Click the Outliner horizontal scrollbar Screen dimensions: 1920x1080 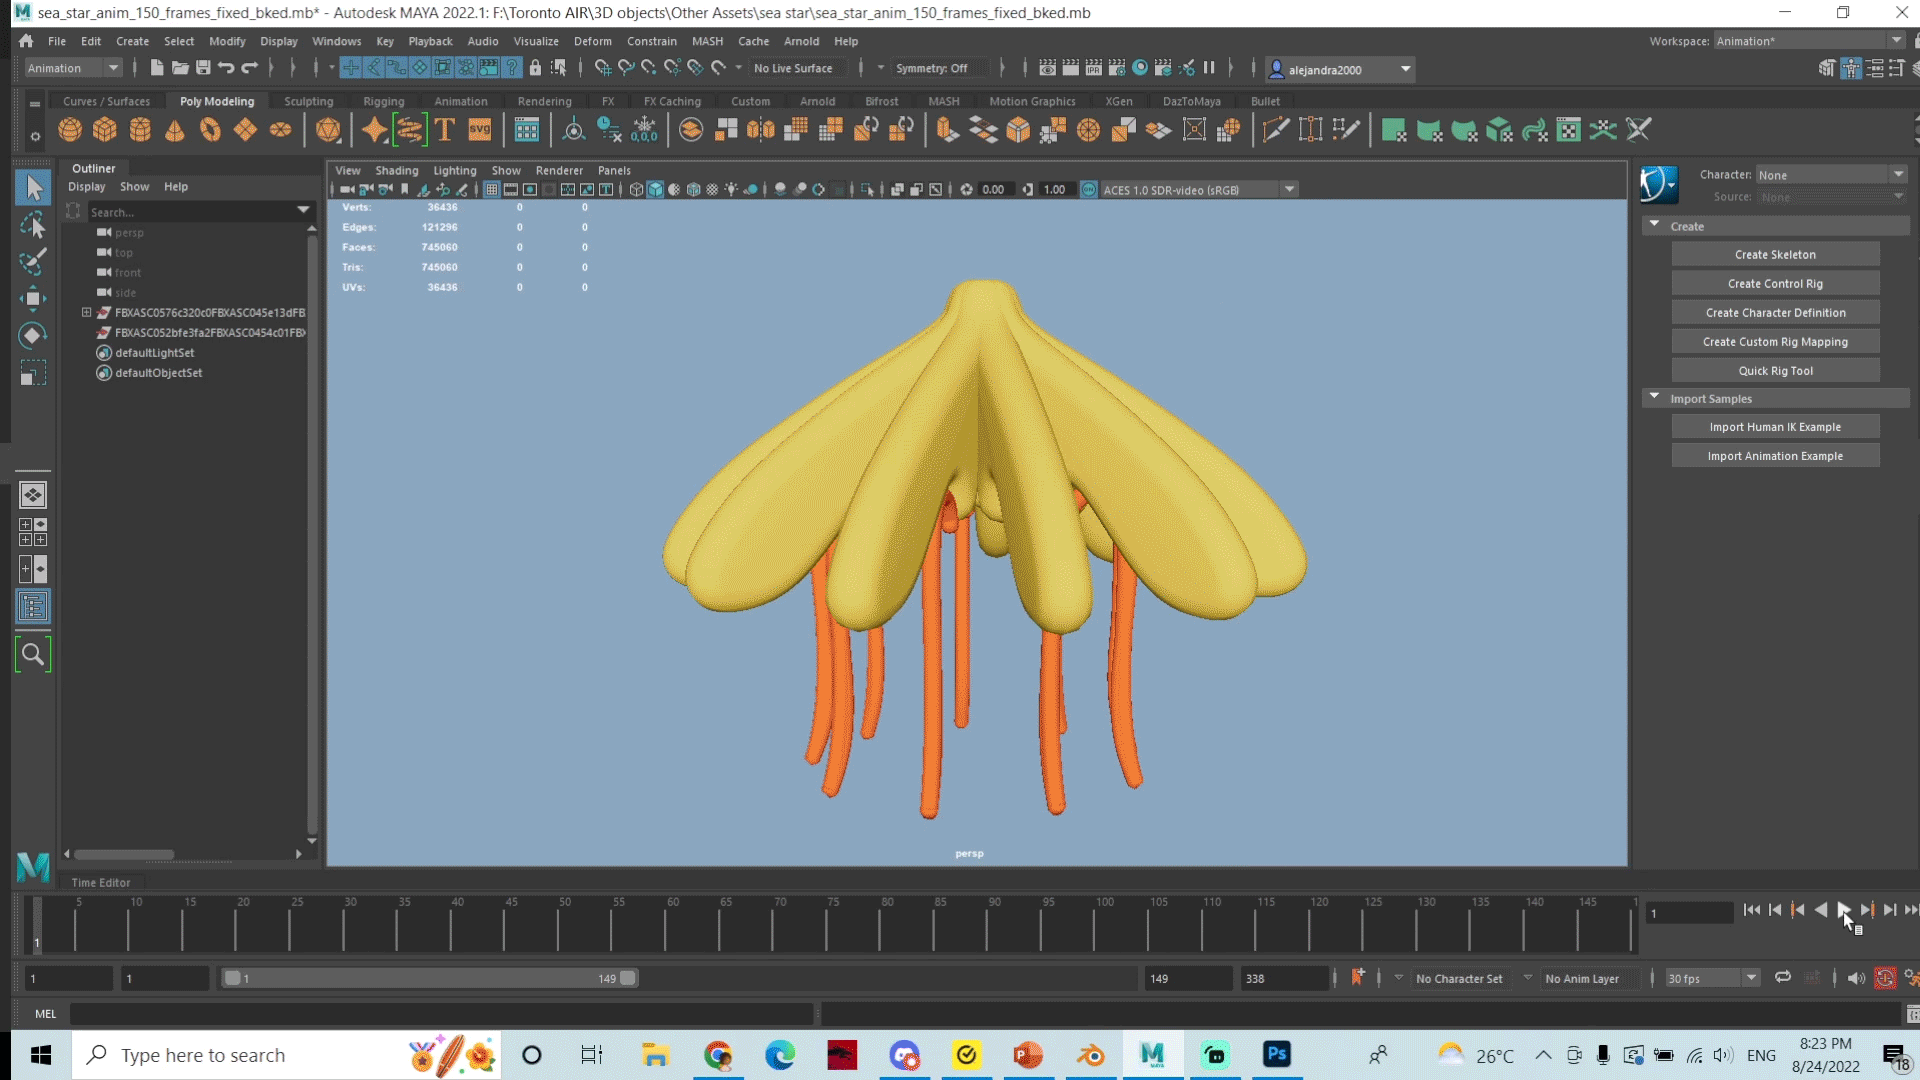click(x=124, y=854)
